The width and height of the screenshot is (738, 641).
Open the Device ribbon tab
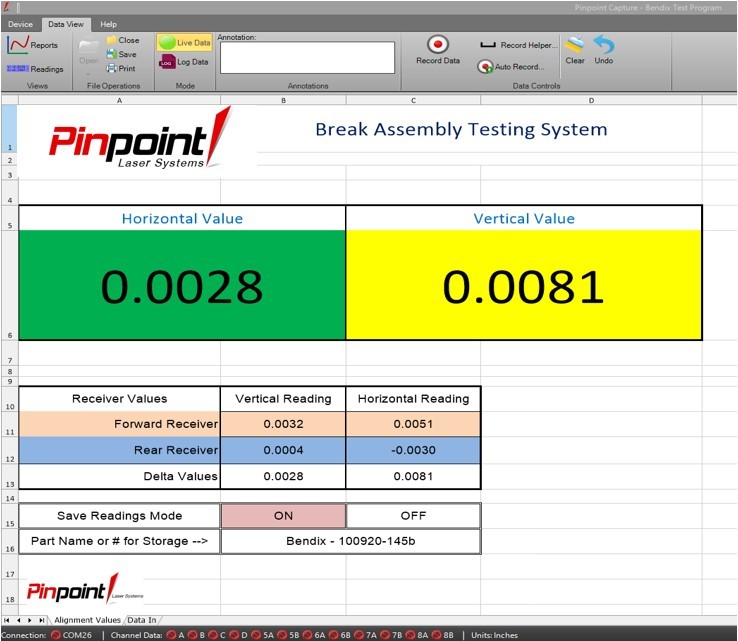pos(20,24)
